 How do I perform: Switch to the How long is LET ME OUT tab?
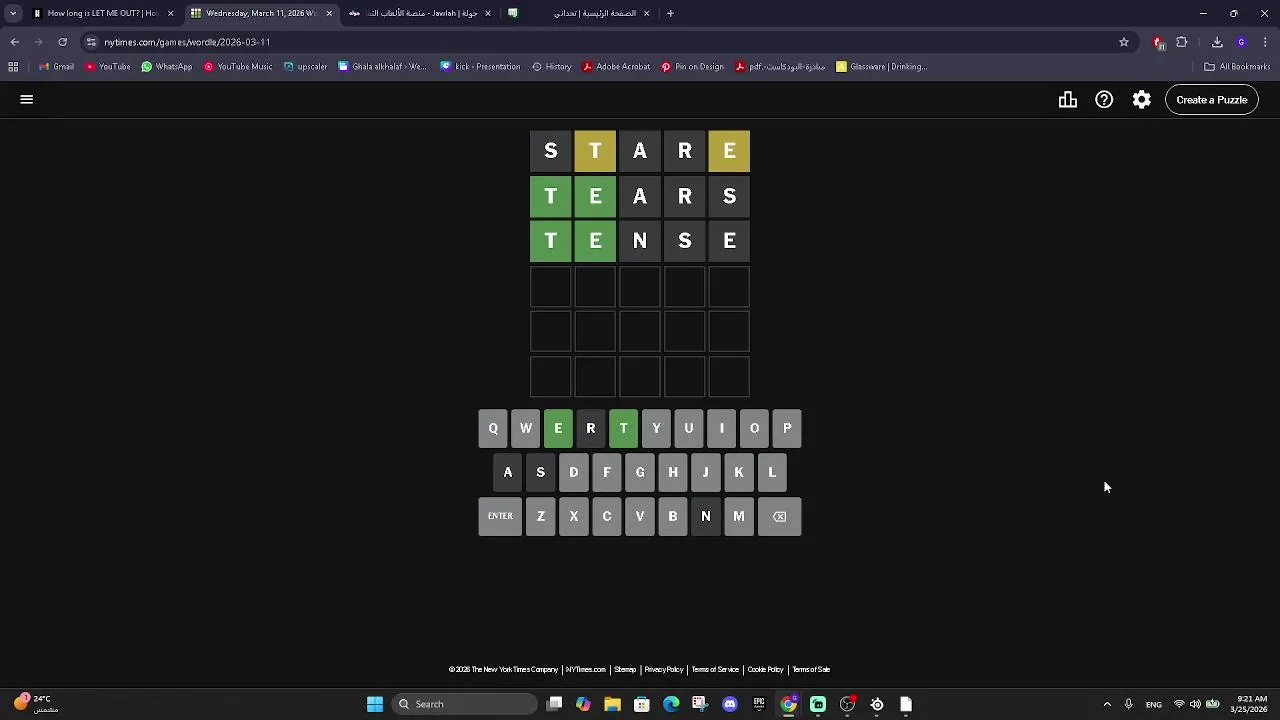pos(103,13)
